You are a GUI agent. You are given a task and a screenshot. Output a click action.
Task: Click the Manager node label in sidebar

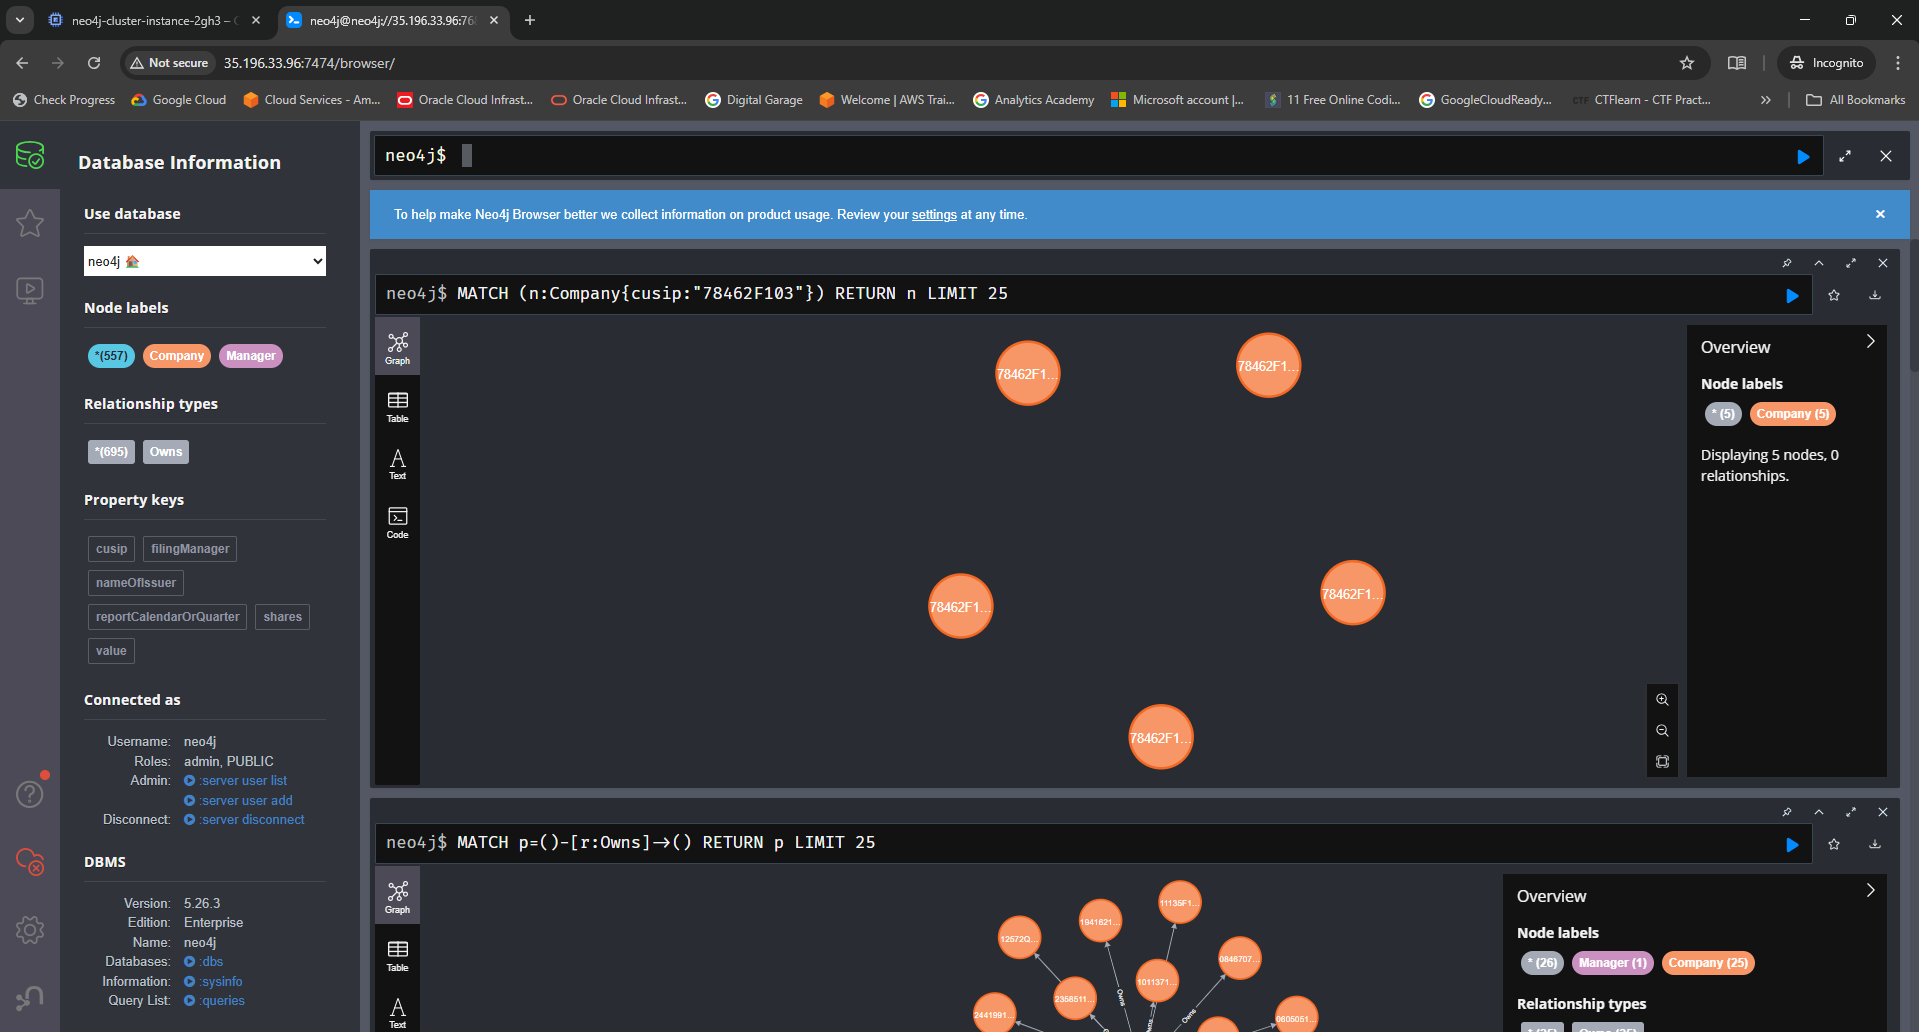[x=250, y=356]
